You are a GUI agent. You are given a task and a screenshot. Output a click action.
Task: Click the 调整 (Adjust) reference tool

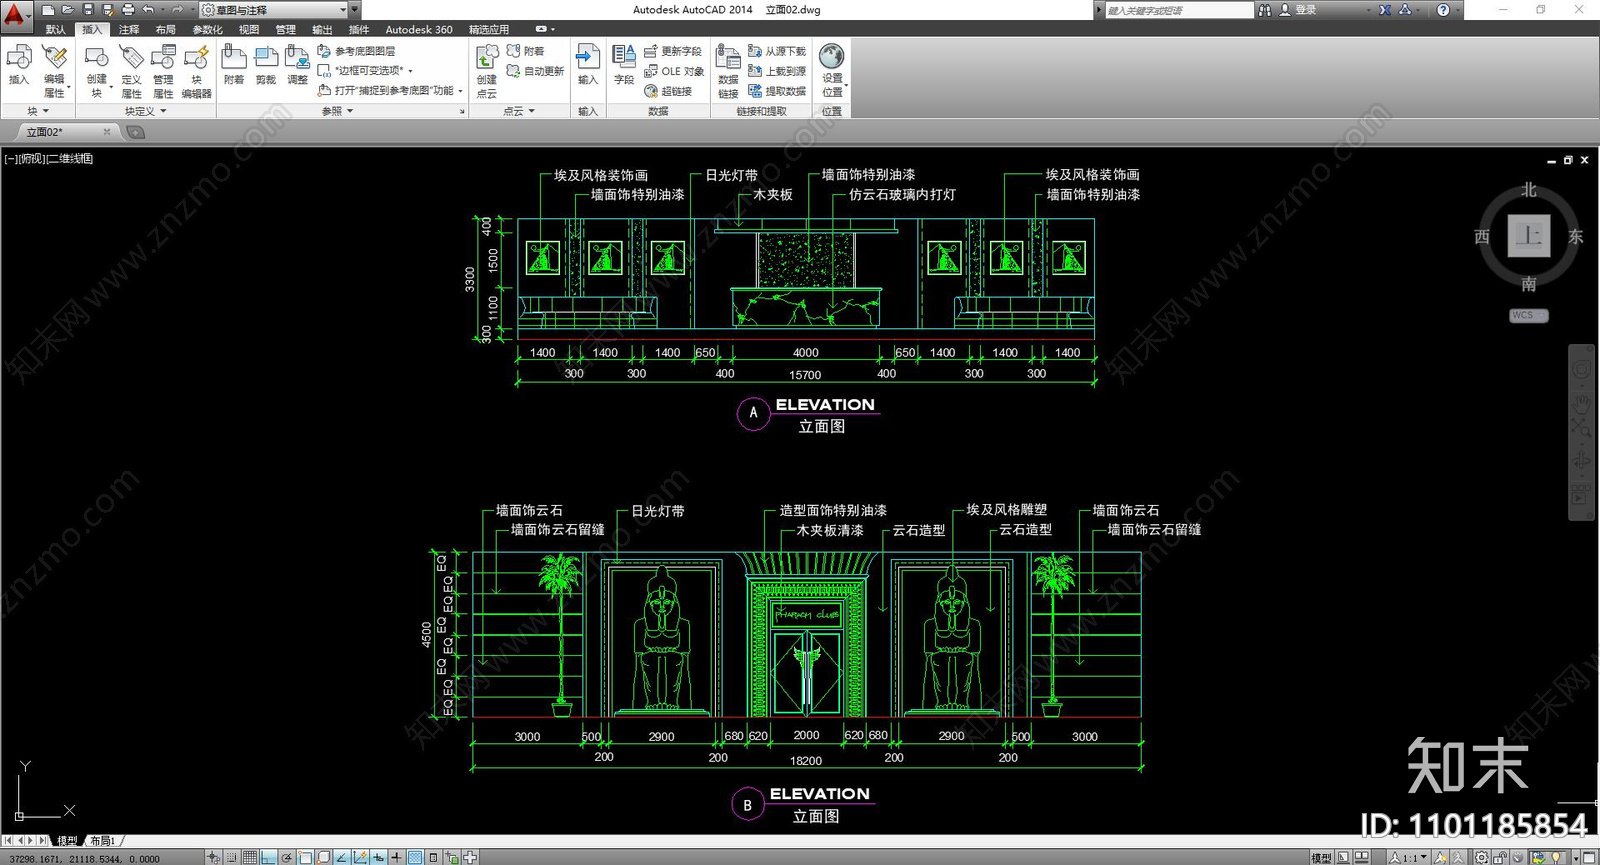pyautogui.click(x=298, y=65)
